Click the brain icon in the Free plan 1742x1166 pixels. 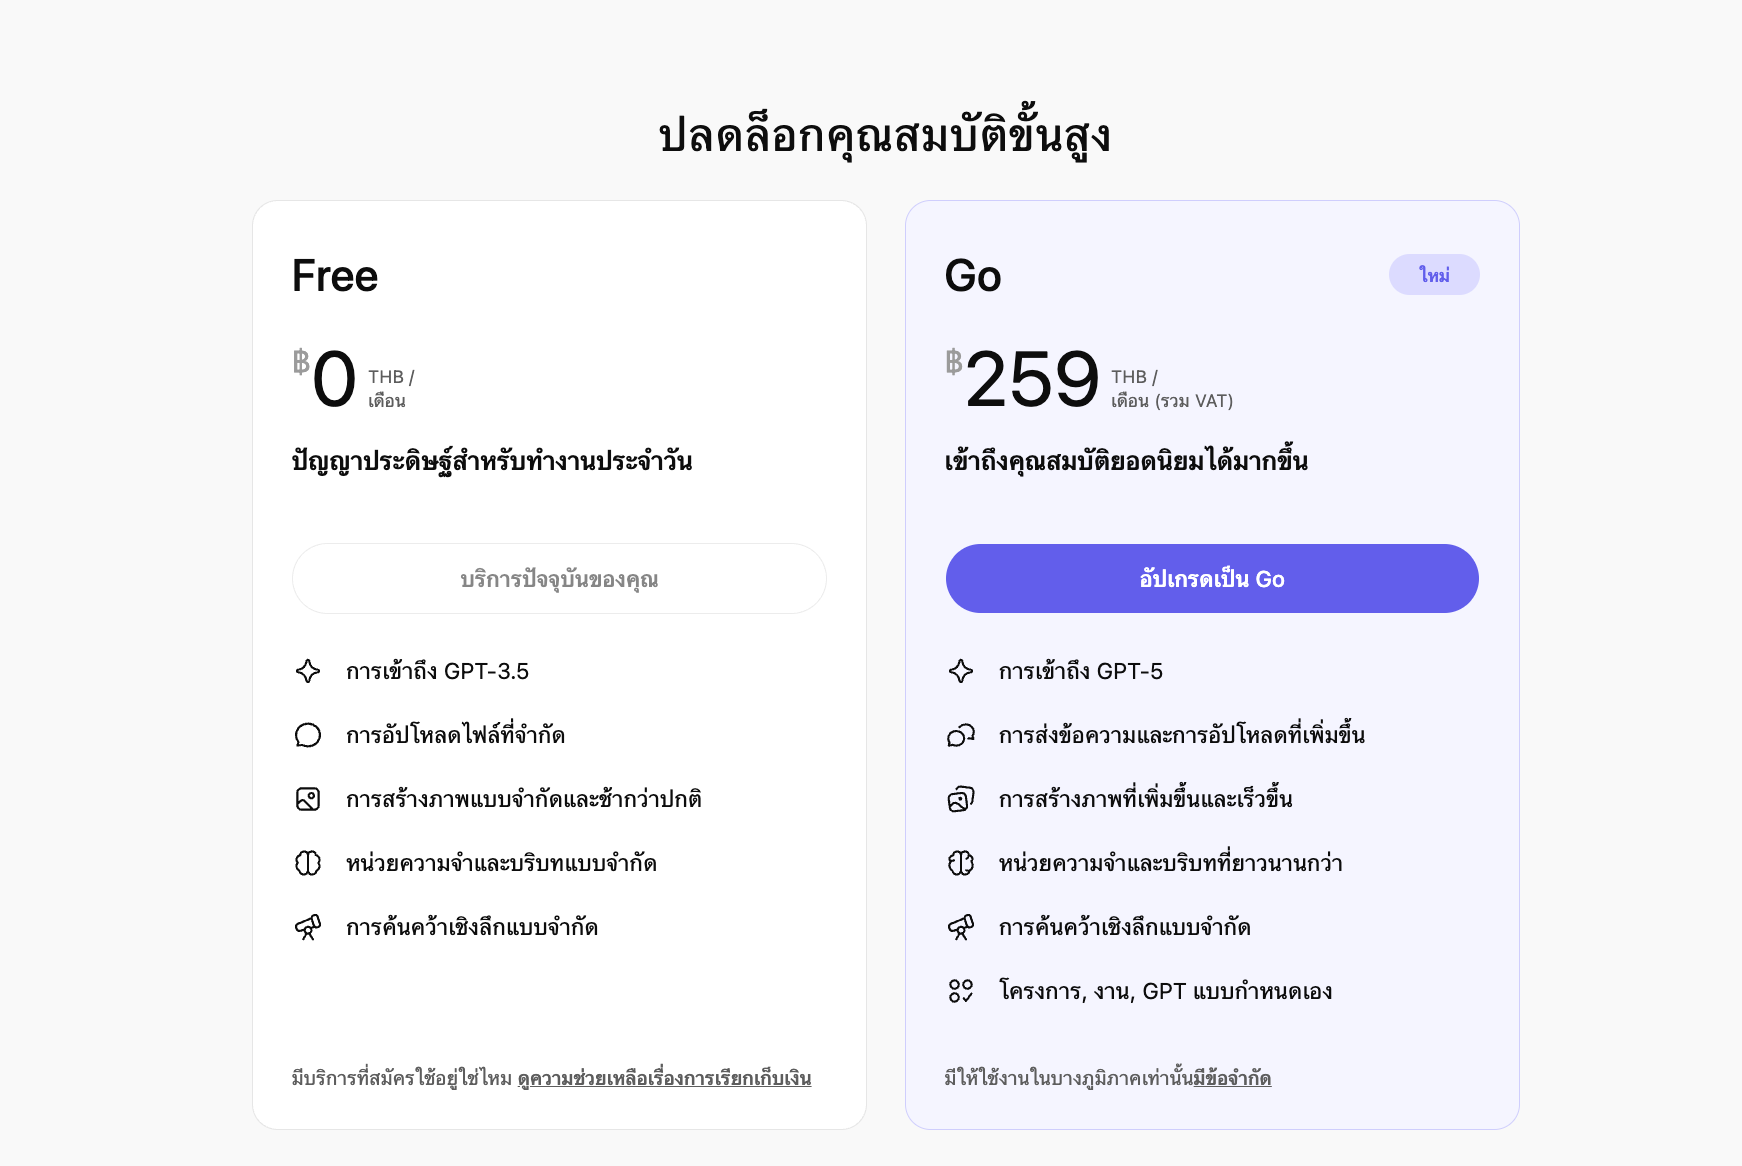pos(308,863)
